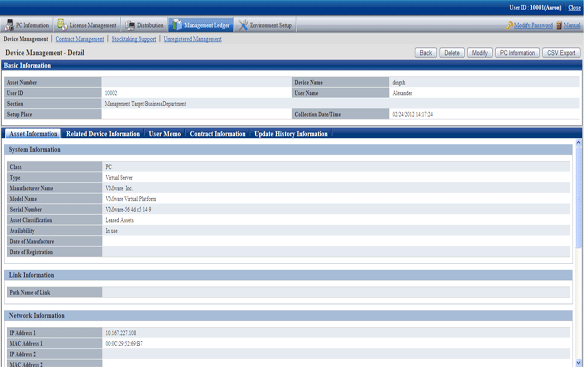Click the Modify Password key icon

(x=509, y=25)
